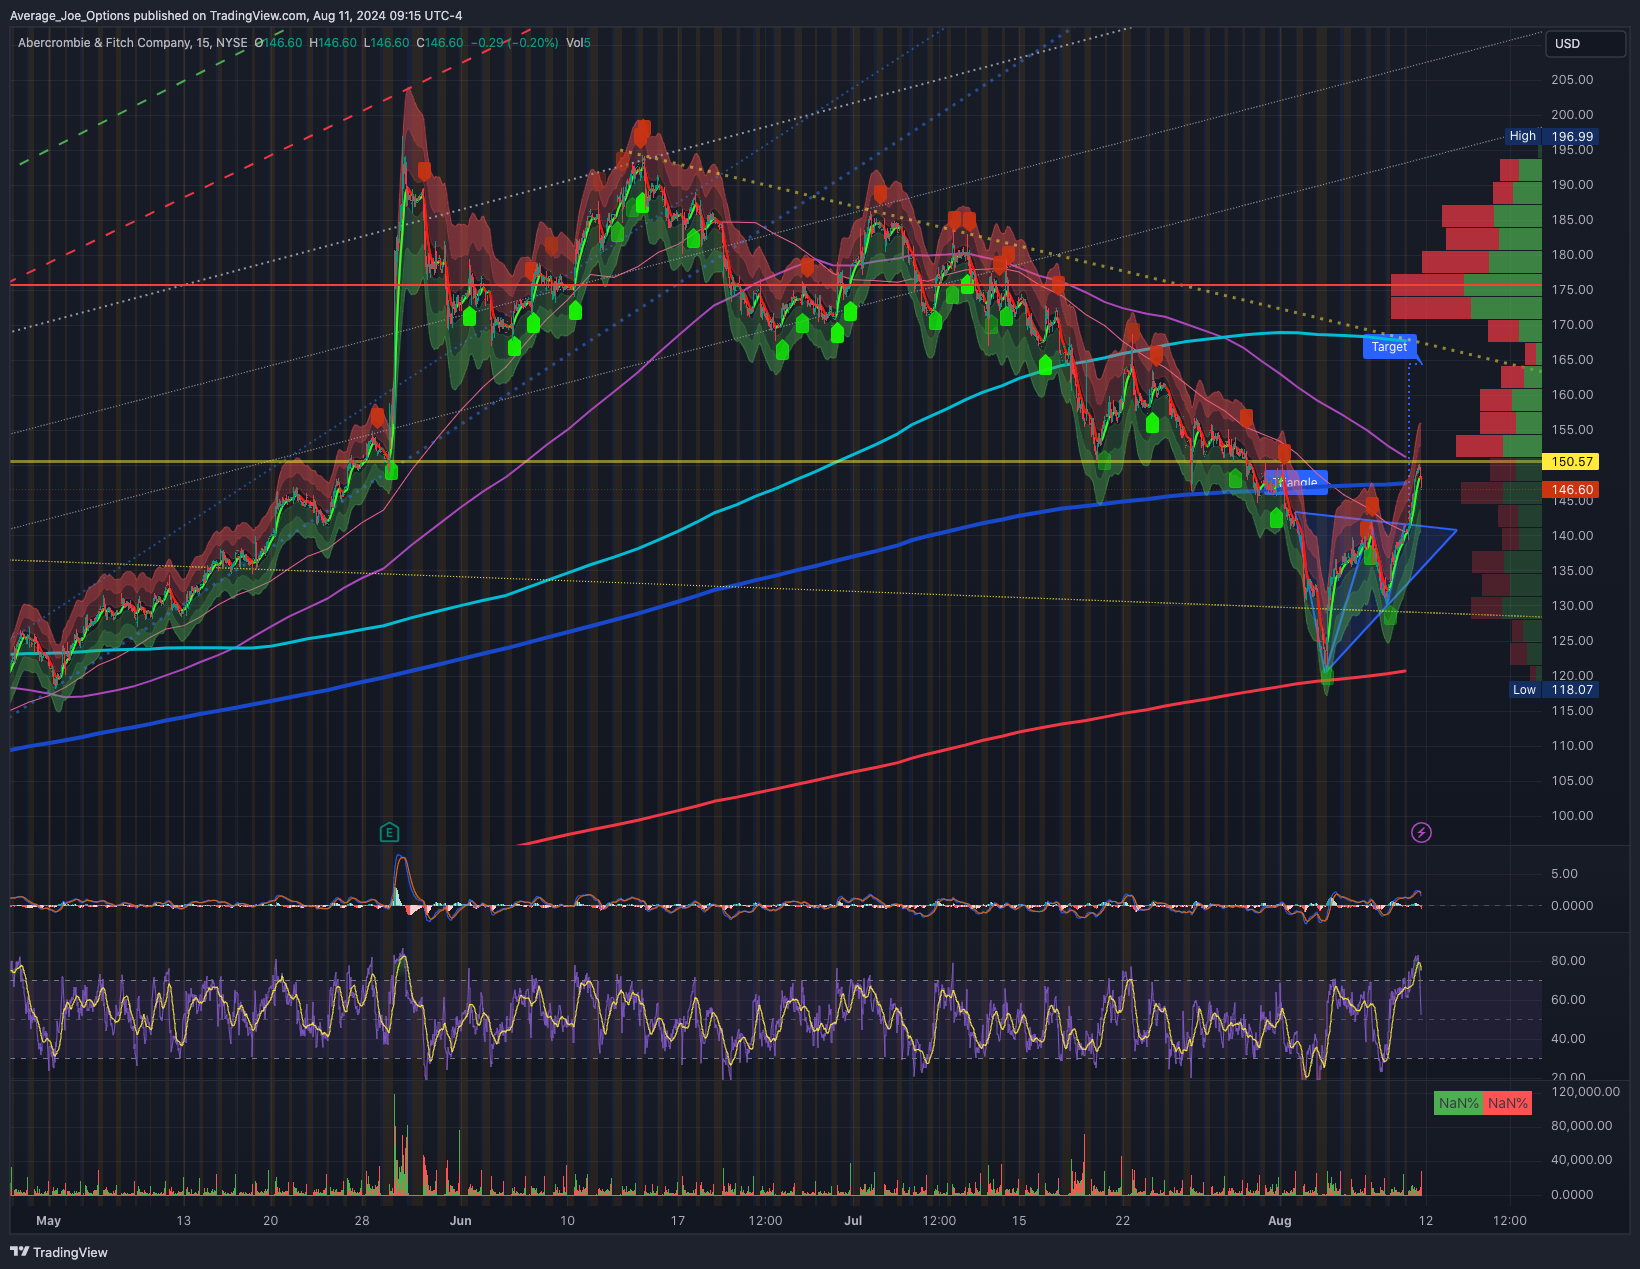Click the red sell marker at mid-June peak

tap(642, 130)
